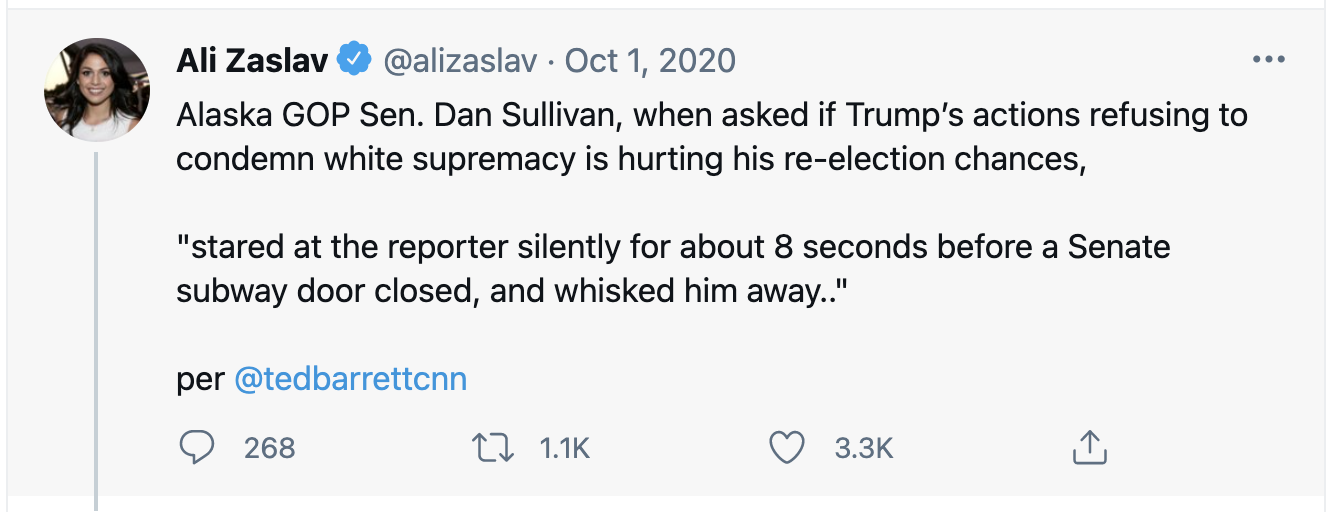The width and height of the screenshot is (1326, 512).
Task: Click the 1.1K retweets count
Action: (565, 448)
